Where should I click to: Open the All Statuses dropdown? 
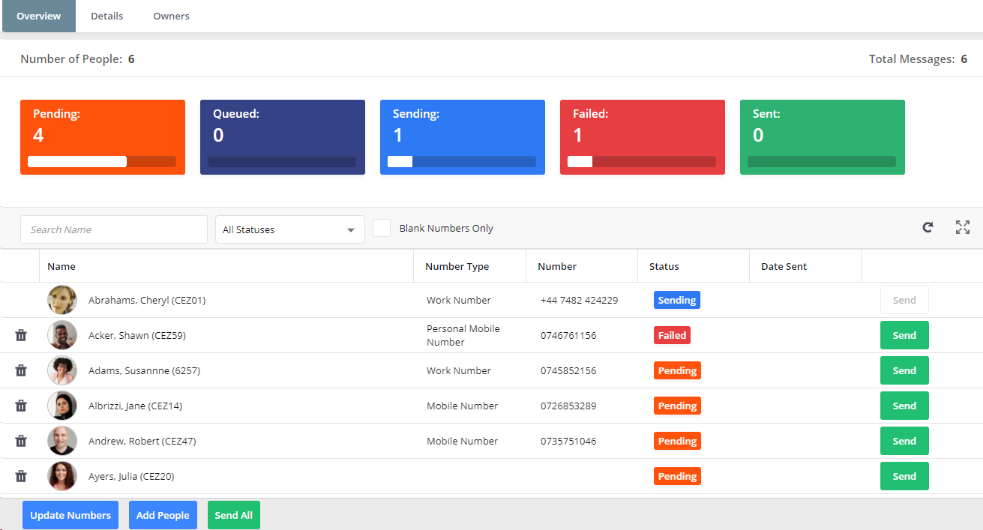pyautogui.click(x=290, y=230)
